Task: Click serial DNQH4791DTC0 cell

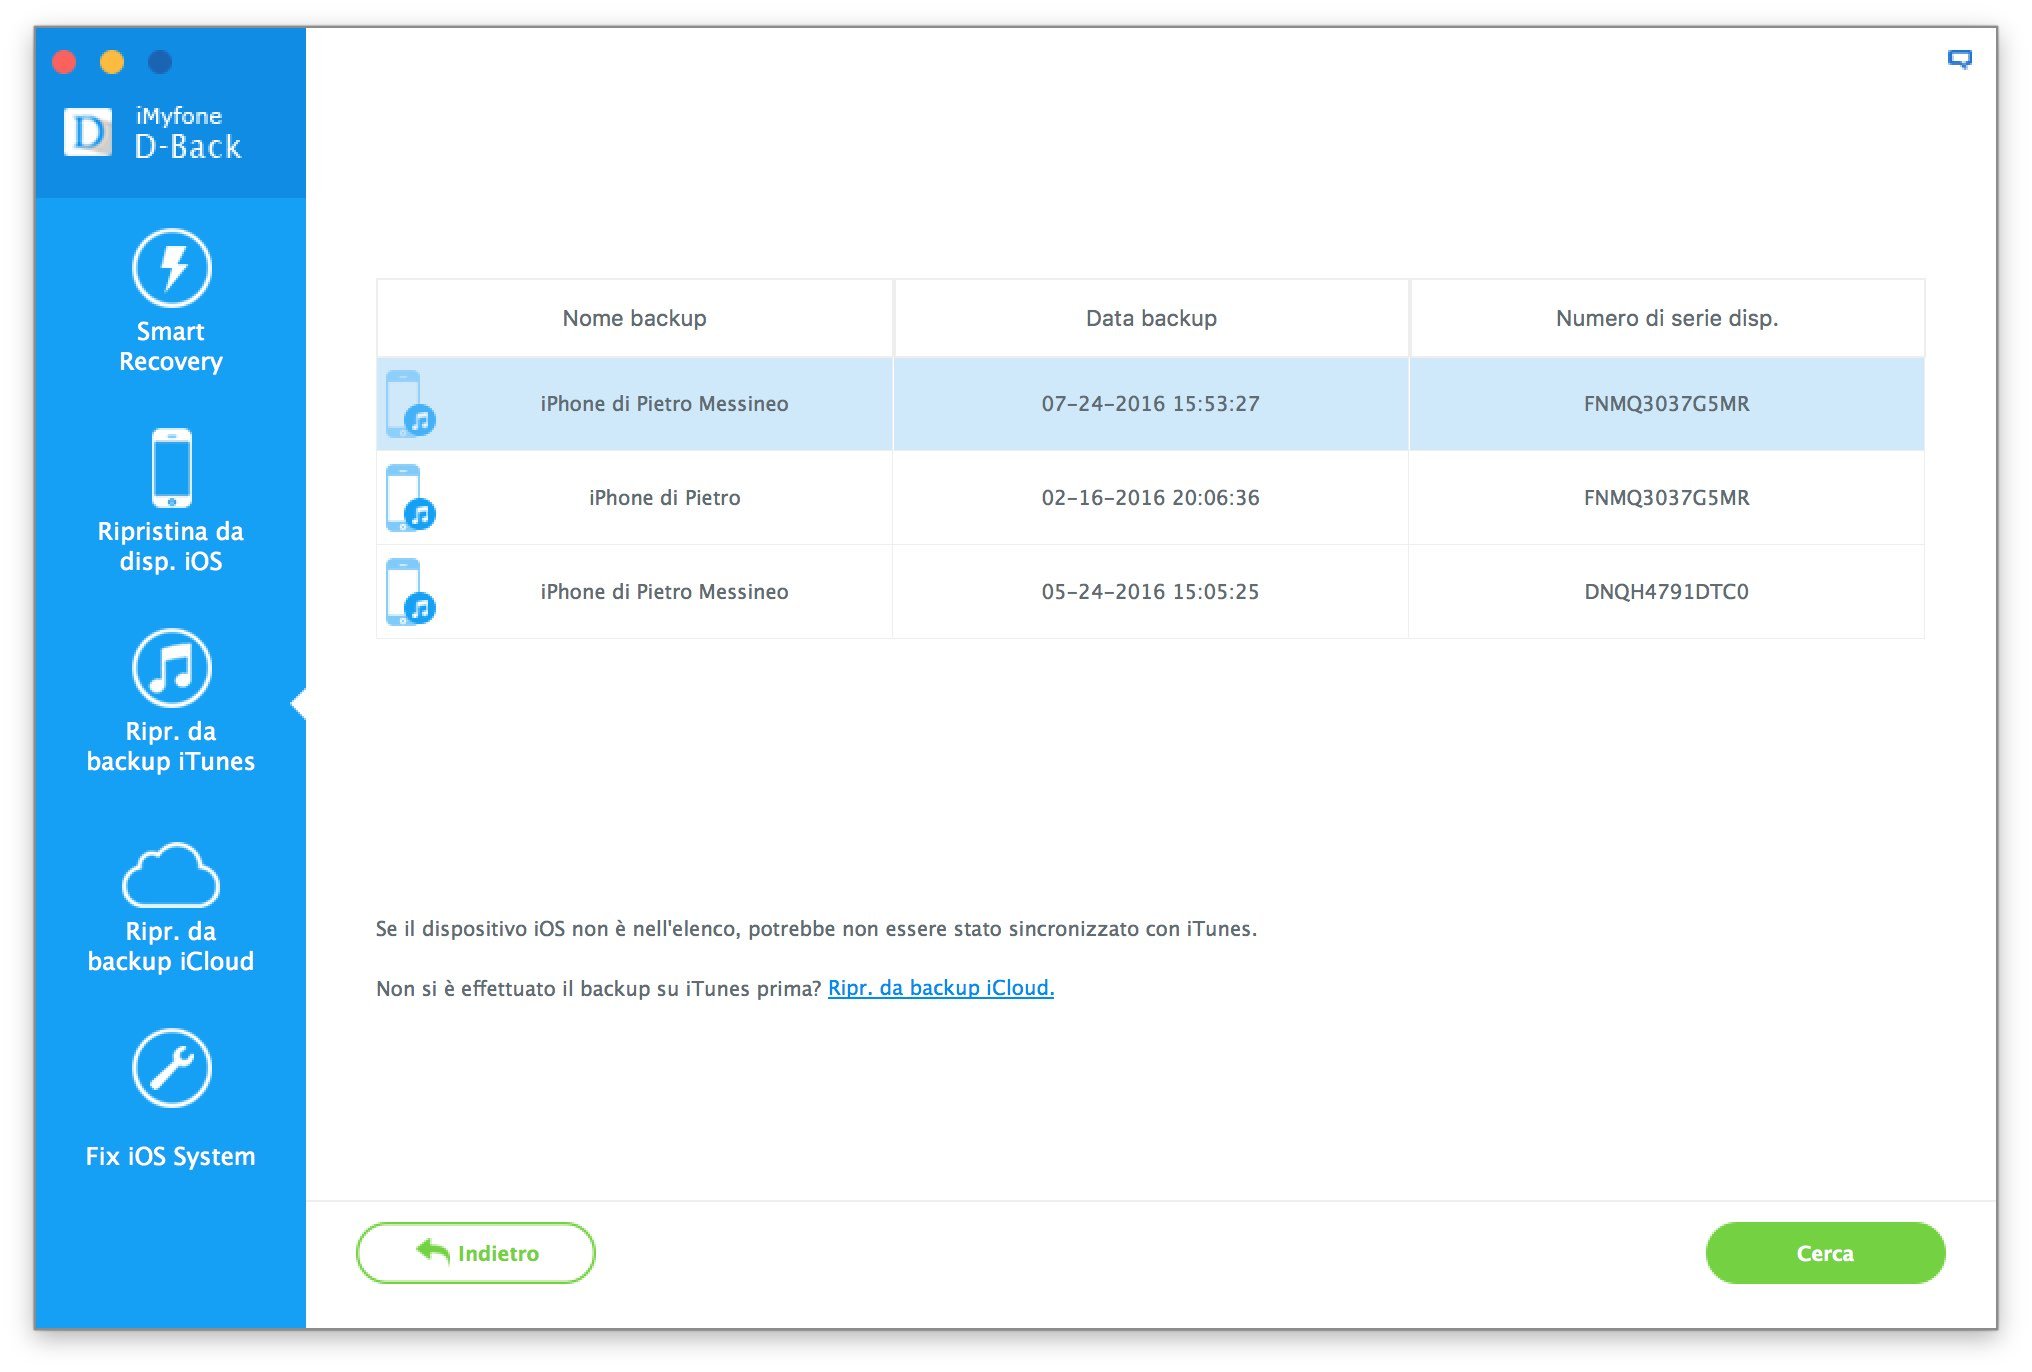Action: (x=1667, y=592)
